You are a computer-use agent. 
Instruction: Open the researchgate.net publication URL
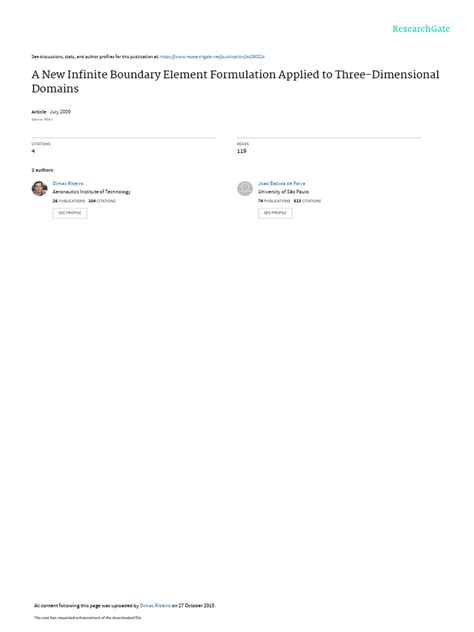pos(212,57)
